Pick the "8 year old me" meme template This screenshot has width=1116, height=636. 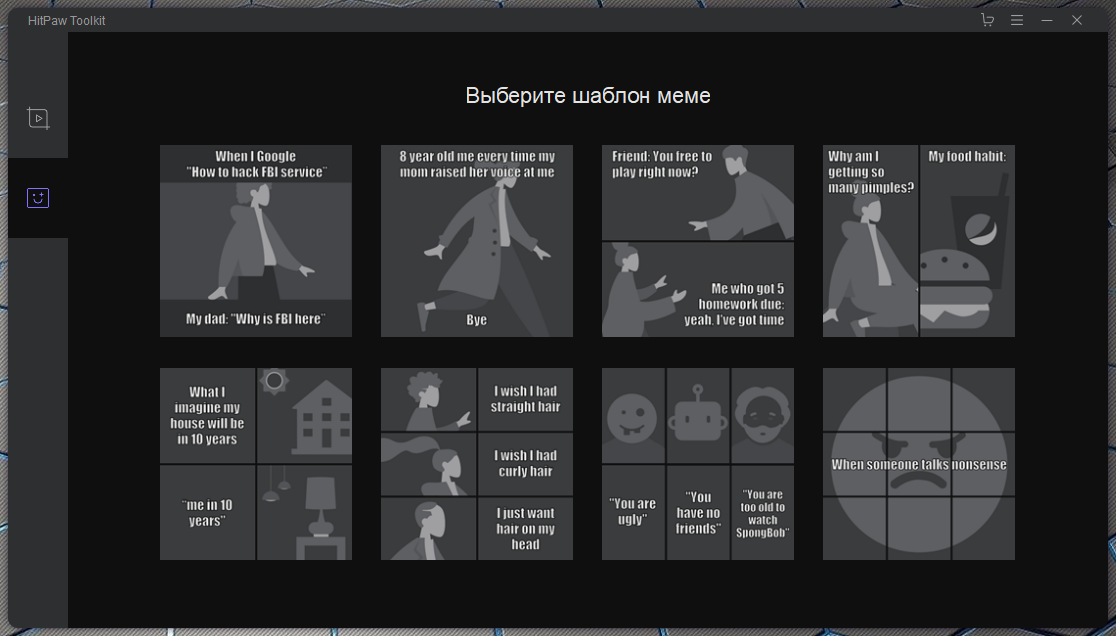tap(477, 241)
